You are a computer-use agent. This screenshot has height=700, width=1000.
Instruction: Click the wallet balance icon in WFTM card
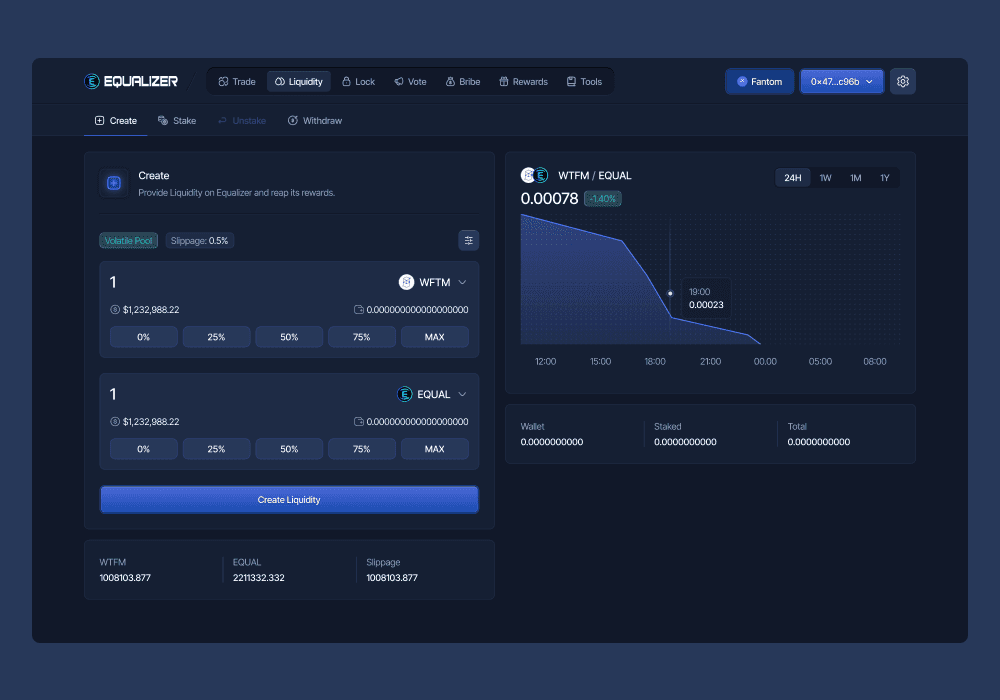pos(359,310)
